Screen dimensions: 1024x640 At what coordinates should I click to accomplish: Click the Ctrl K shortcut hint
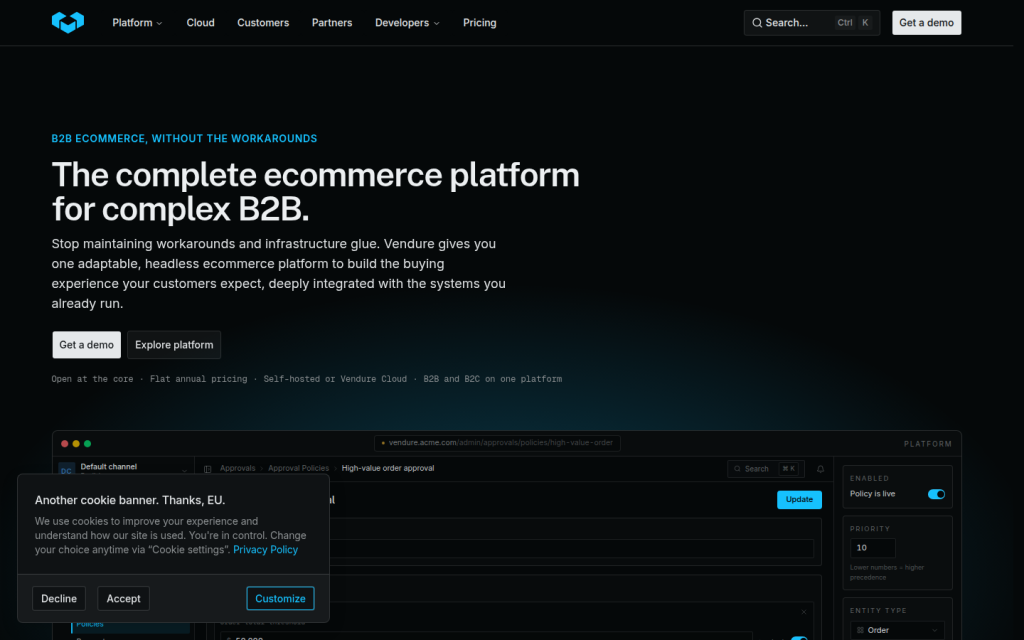[x=853, y=23]
